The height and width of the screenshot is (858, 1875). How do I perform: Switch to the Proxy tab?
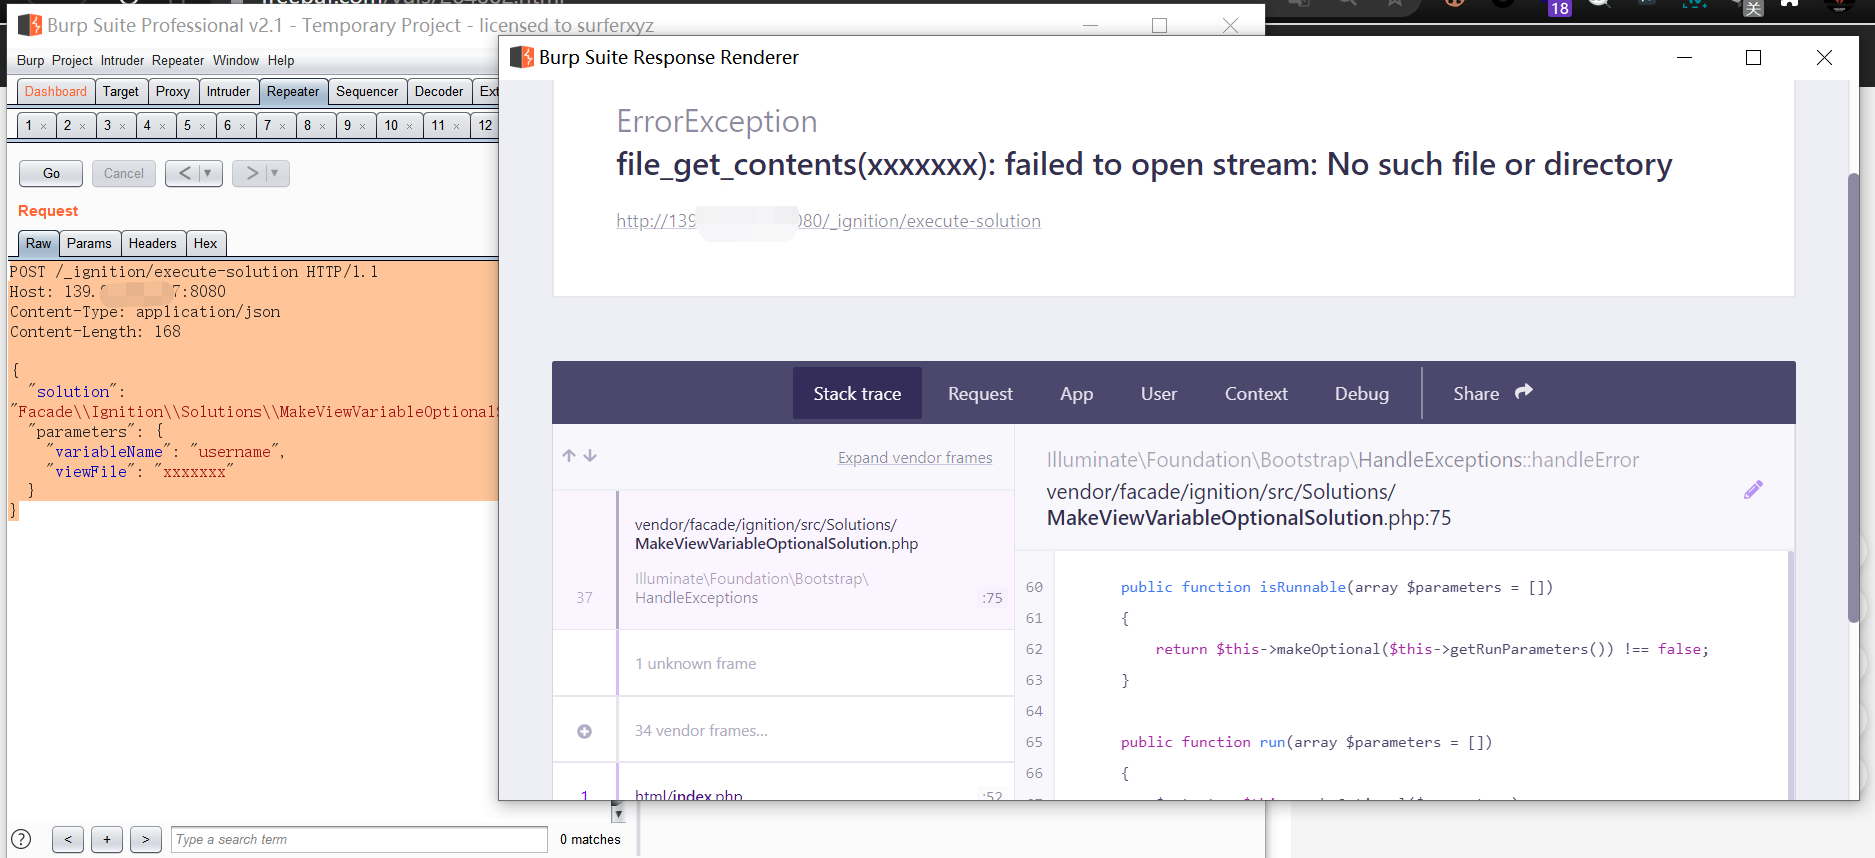click(x=173, y=91)
